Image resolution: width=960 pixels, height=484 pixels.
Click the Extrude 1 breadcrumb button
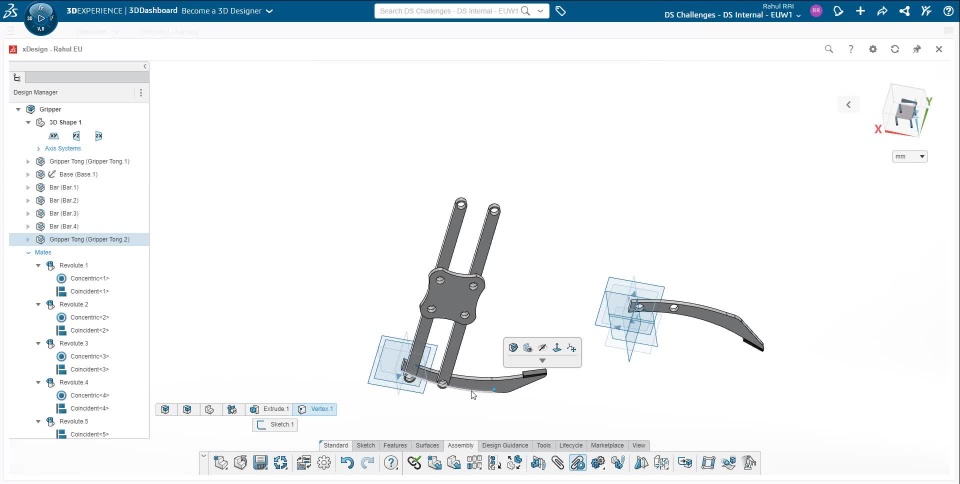(269, 409)
